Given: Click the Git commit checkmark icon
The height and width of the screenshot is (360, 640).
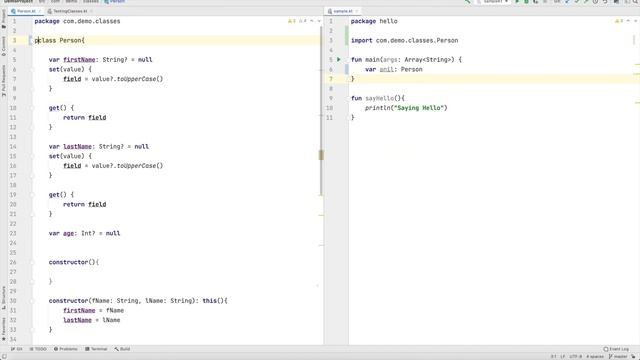Looking at the screenshot, I should point(576,2).
